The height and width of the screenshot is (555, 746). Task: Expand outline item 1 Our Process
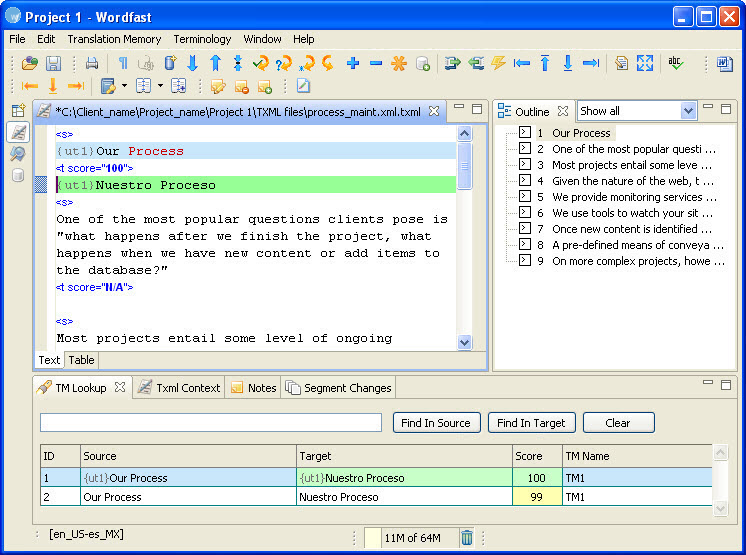(525, 132)
